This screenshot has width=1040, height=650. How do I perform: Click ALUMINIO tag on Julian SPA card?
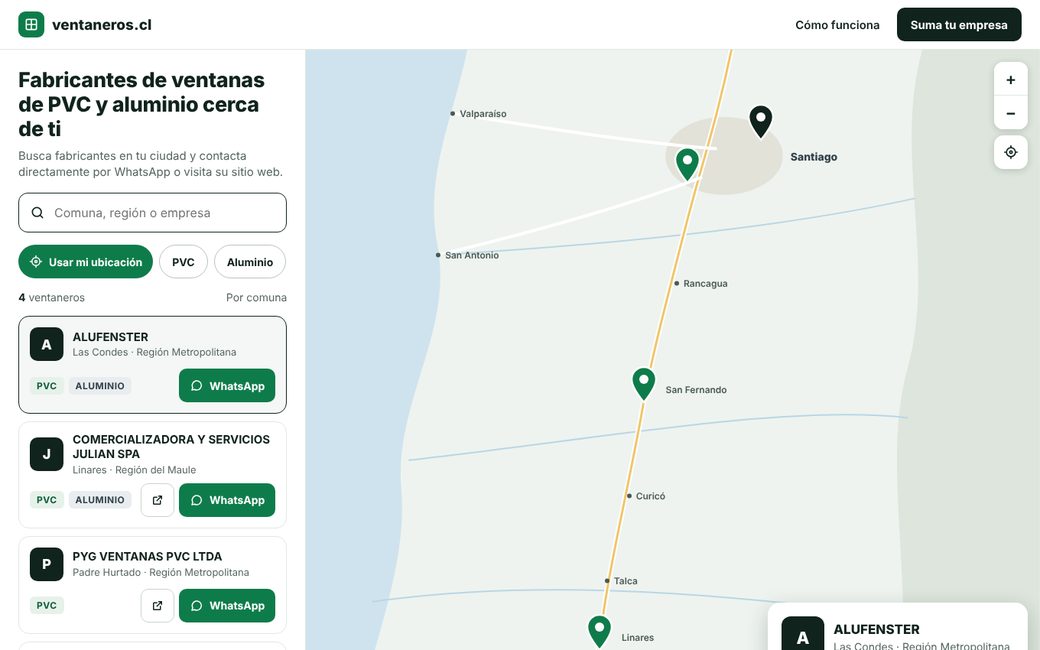99,500
